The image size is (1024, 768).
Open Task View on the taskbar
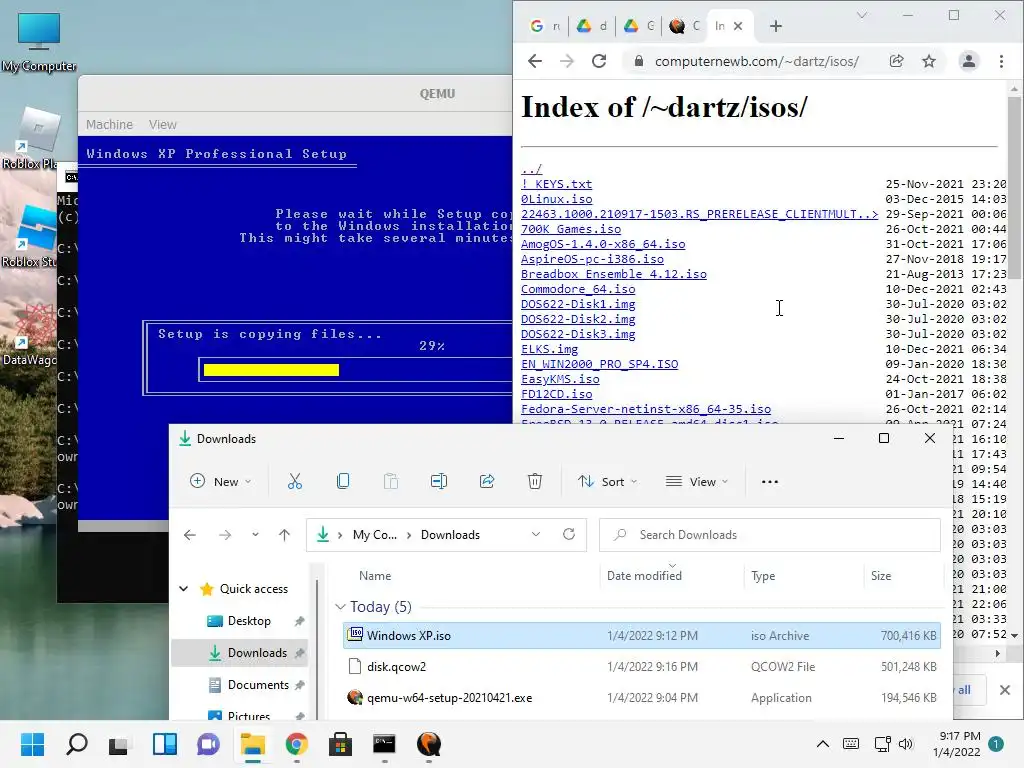[119, 744]
